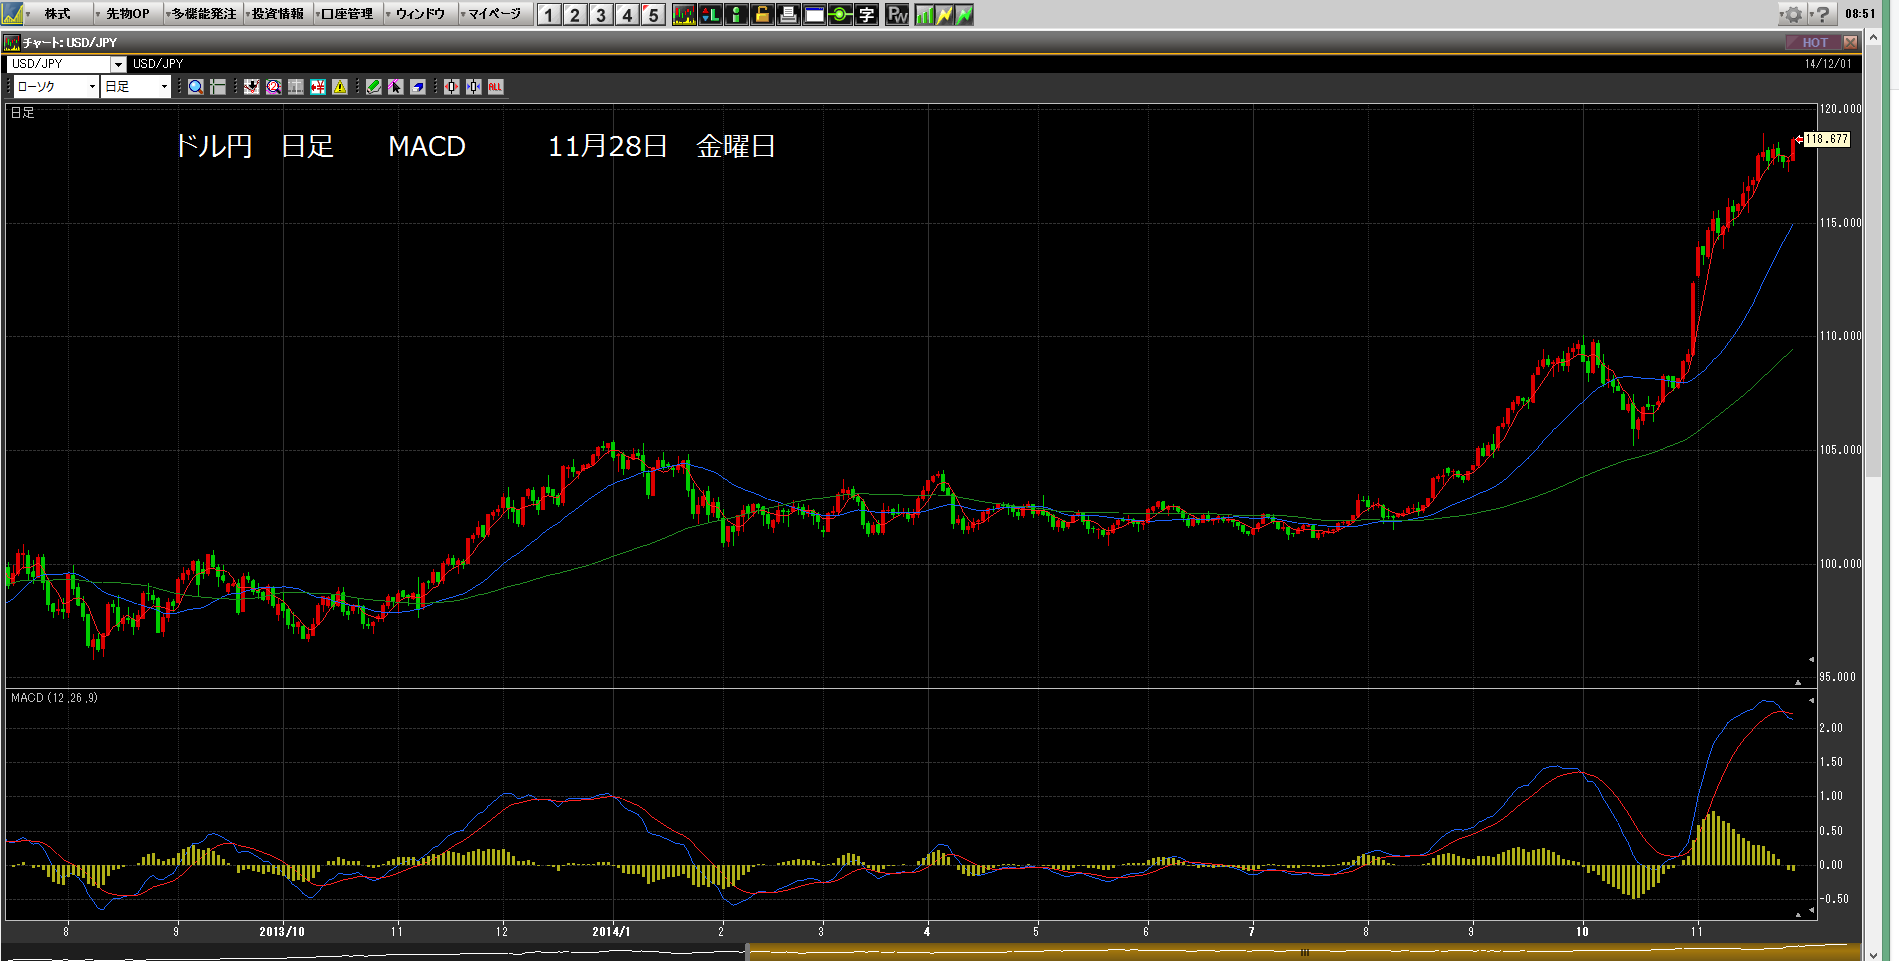Click the 2013/10 date axis label
This screenshot has height=961, width=1899.
click(x=282, y=931)
